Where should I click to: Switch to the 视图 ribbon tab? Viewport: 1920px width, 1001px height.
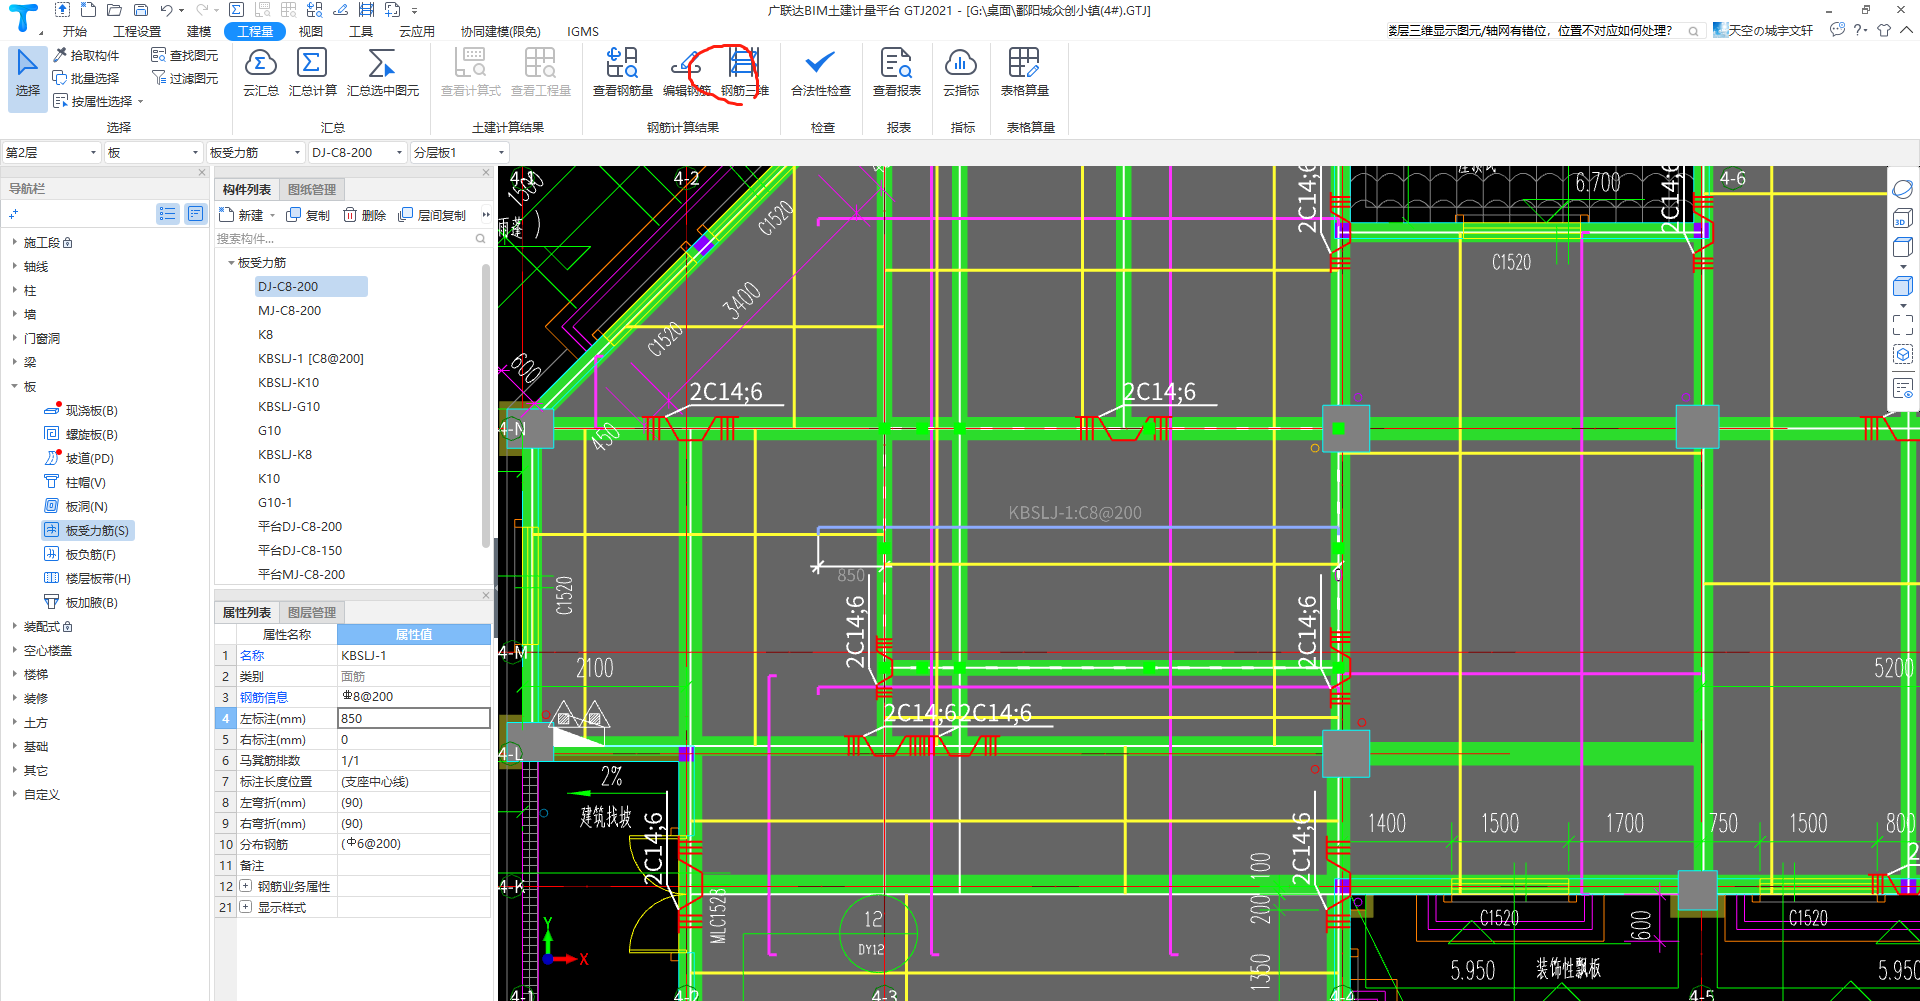coord(311,32)
